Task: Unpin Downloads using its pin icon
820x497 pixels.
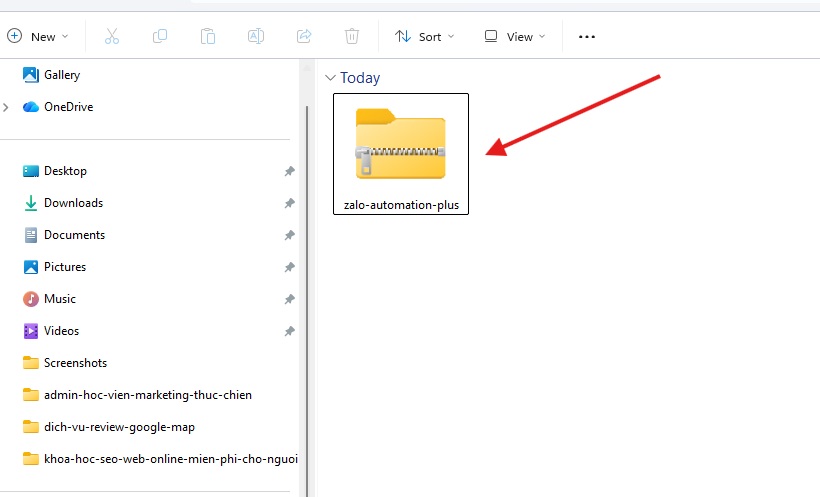Action: coord(290,203)
